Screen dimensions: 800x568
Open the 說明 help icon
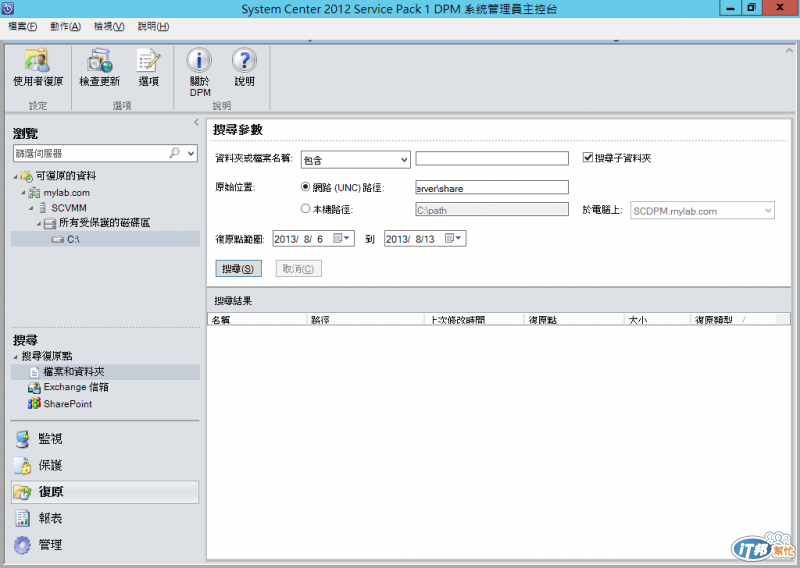point(244,60)
